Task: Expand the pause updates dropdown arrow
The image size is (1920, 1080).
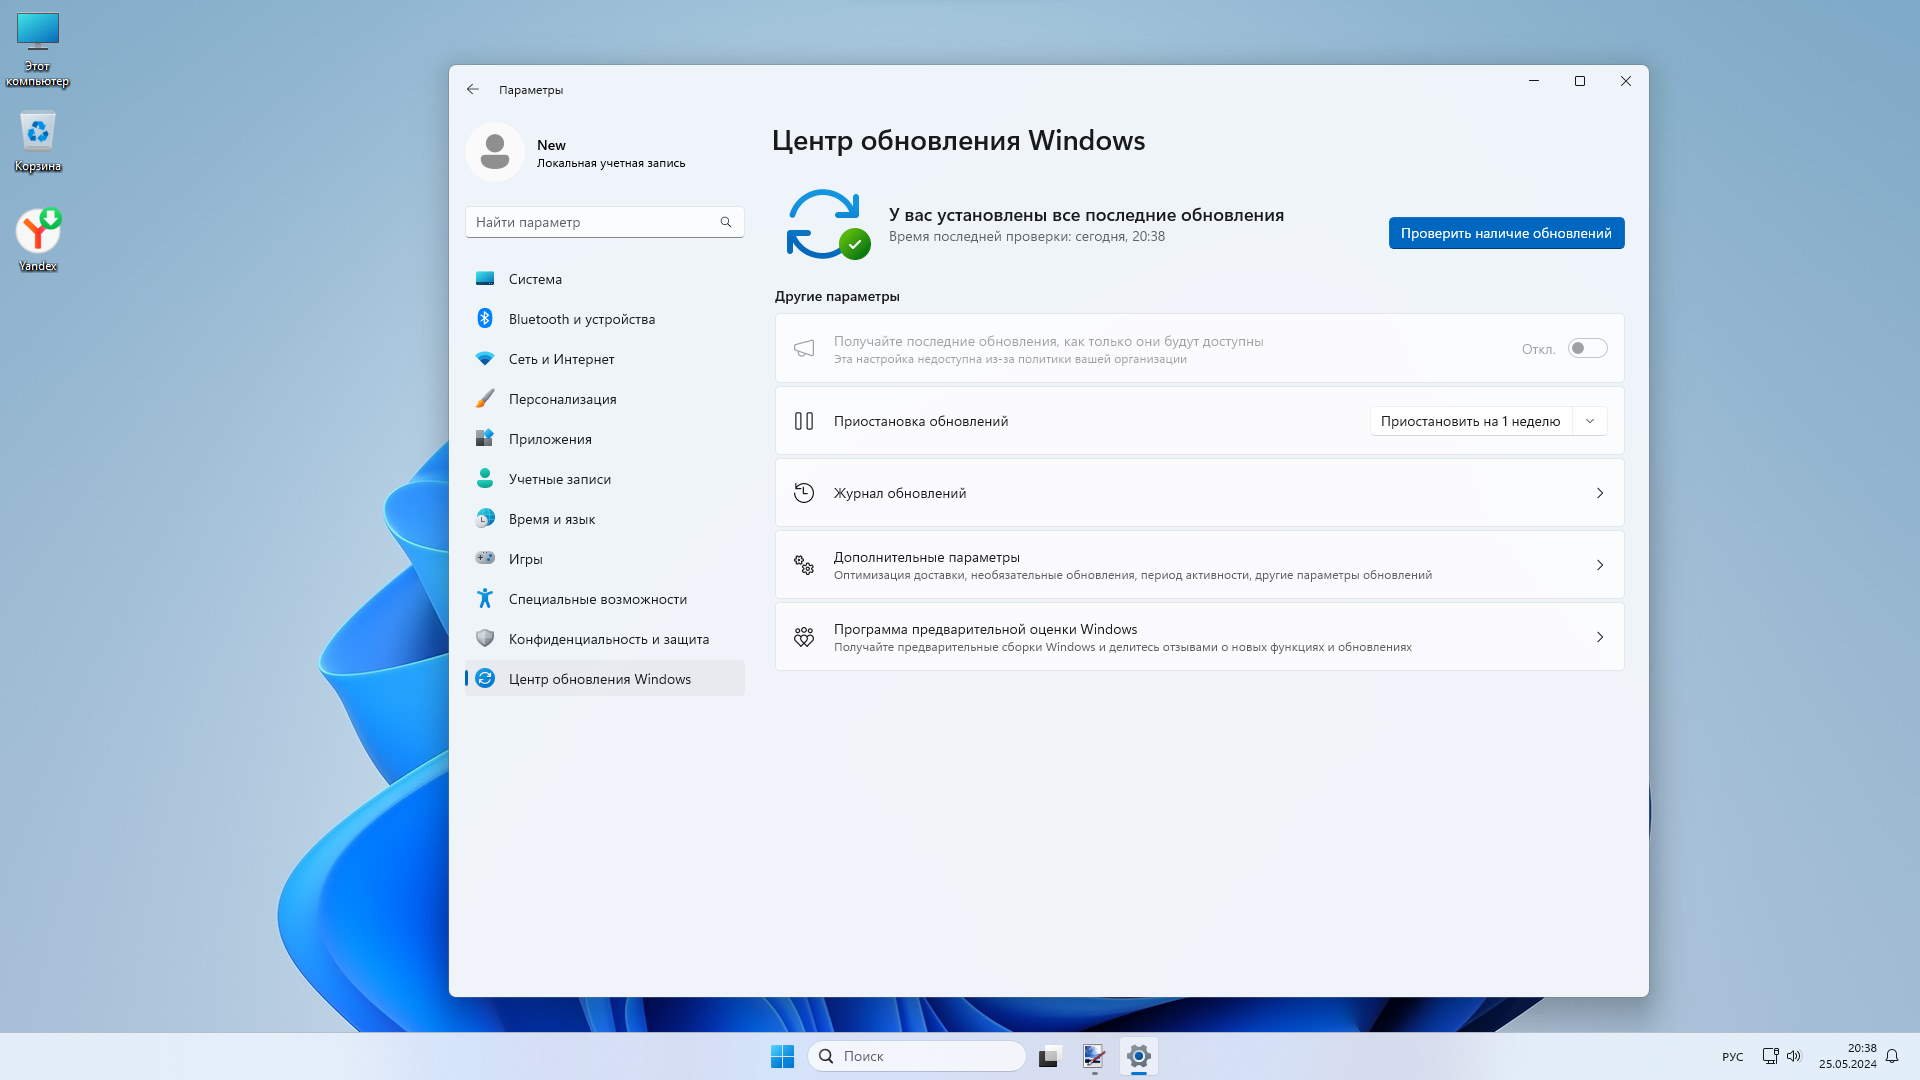Action: [1590, 421]
